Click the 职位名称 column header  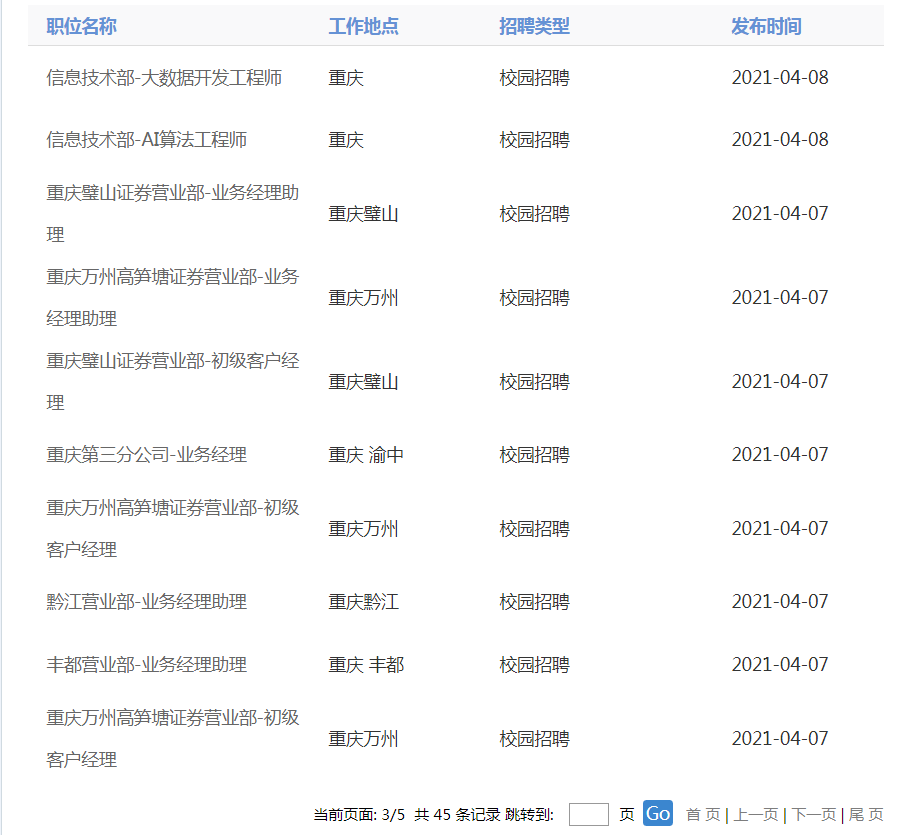82,26
